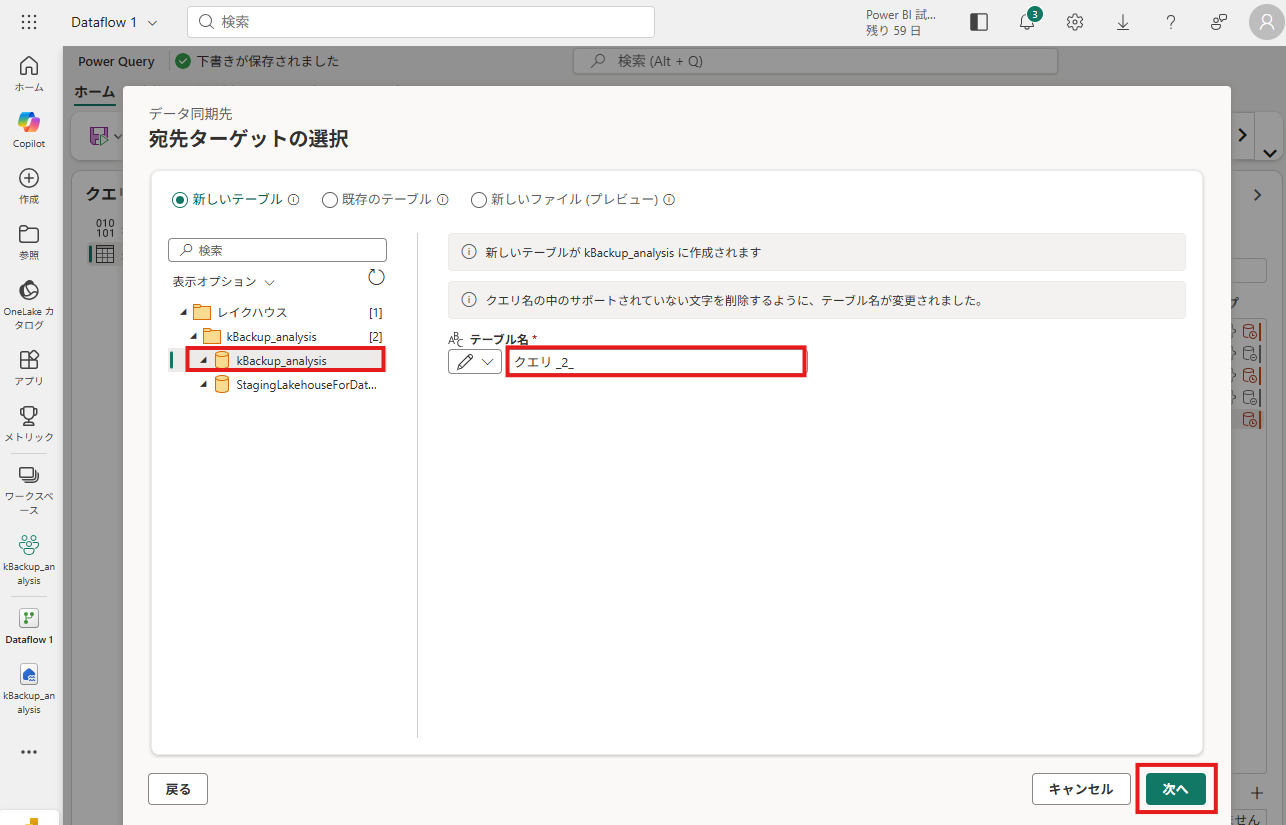Open the settings gear icon

tap(1075, 22)
